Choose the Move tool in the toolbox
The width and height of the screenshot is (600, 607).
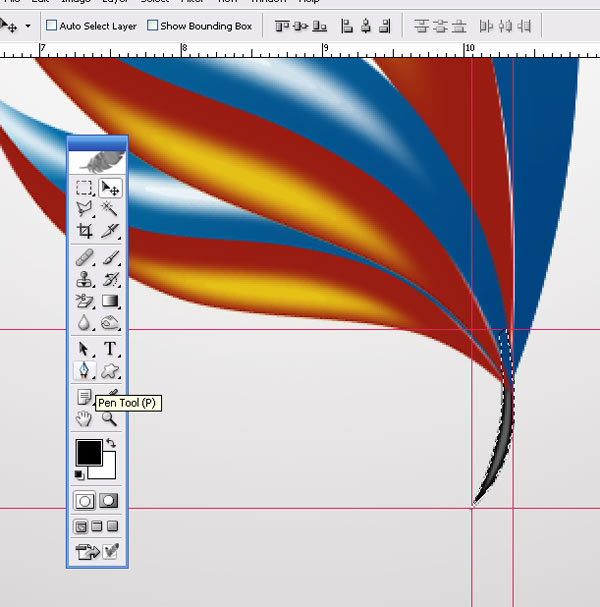tap(110, 188)
